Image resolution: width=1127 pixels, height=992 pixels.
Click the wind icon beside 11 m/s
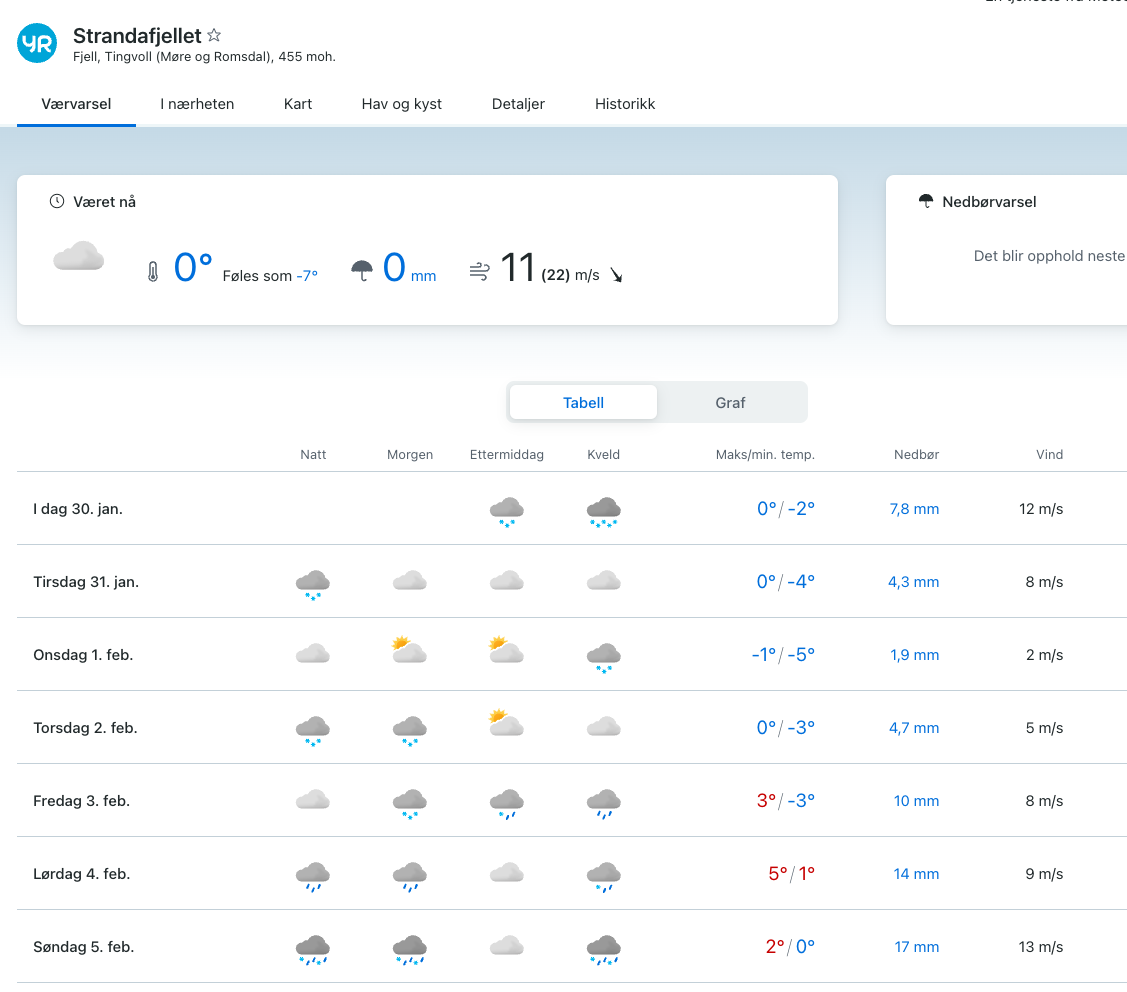coord(480,271)
